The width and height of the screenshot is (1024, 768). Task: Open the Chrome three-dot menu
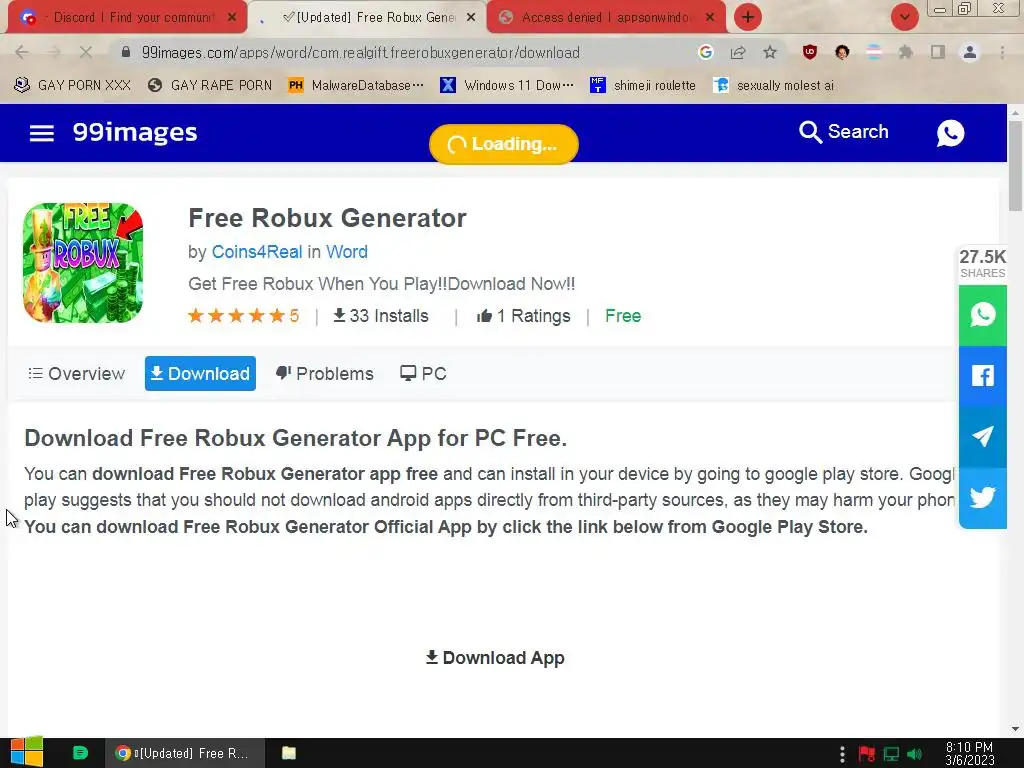tap(1002, 52)
